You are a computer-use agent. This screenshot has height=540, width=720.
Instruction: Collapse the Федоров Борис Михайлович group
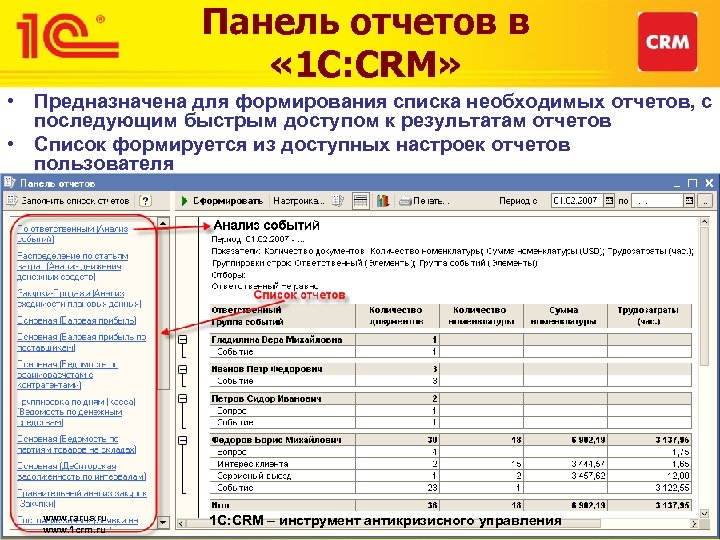(183, 440)
